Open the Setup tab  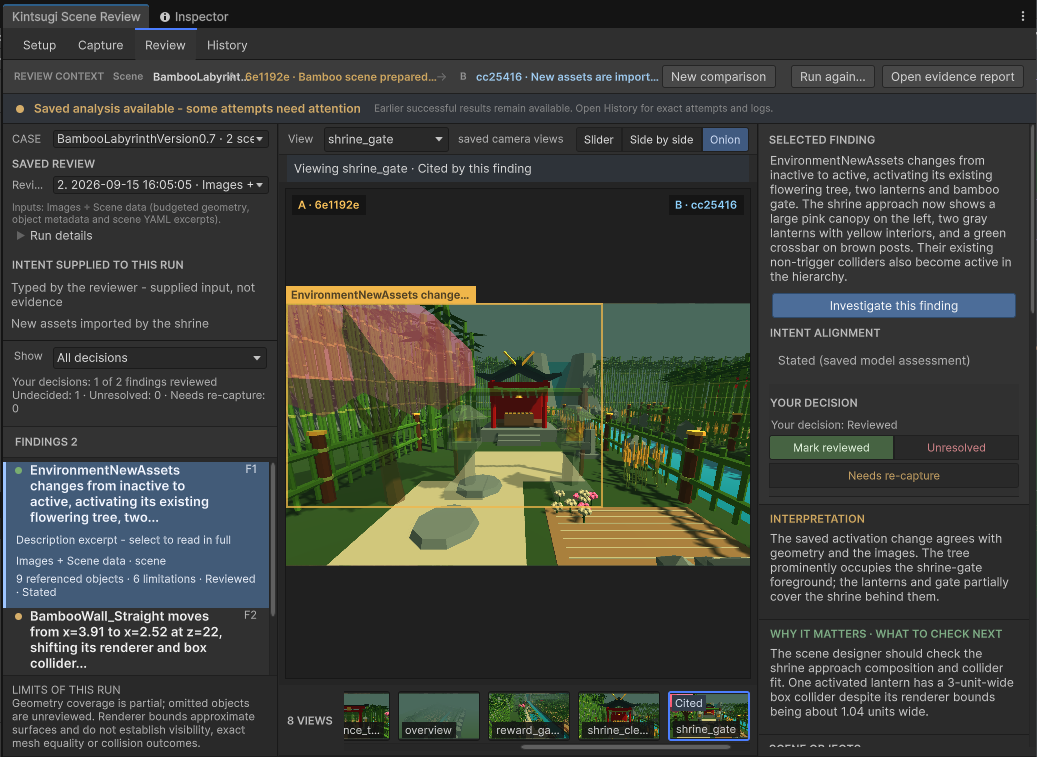coord(39,45)
